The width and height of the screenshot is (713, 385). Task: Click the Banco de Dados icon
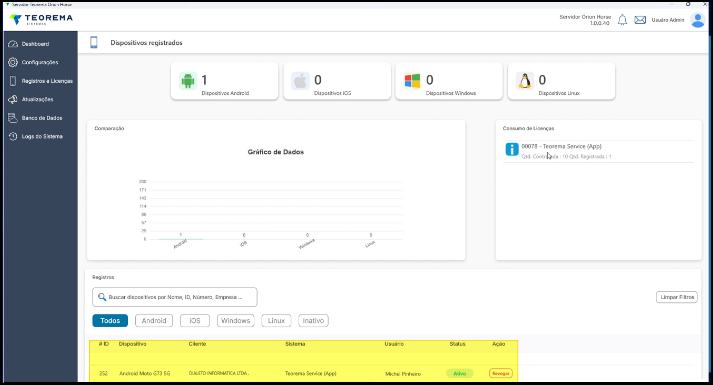13,118
